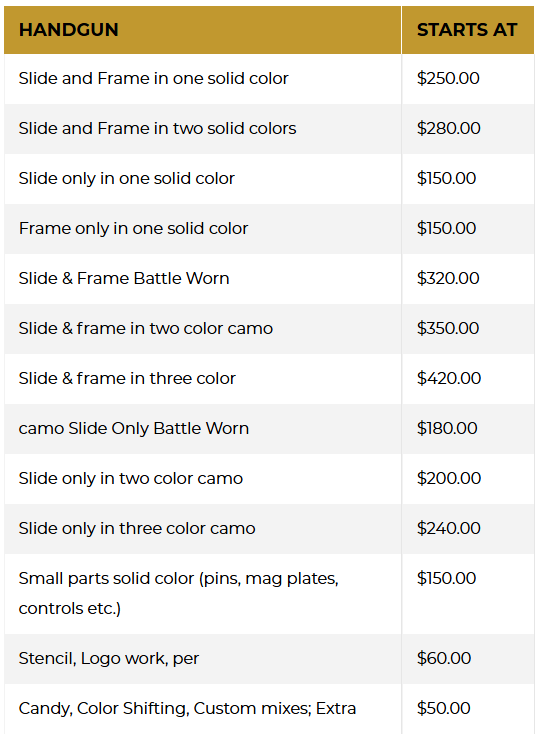This screenshot has width=539, height=753.
Task: Select the Slide & frame in three color text
Action: [127, 378]
